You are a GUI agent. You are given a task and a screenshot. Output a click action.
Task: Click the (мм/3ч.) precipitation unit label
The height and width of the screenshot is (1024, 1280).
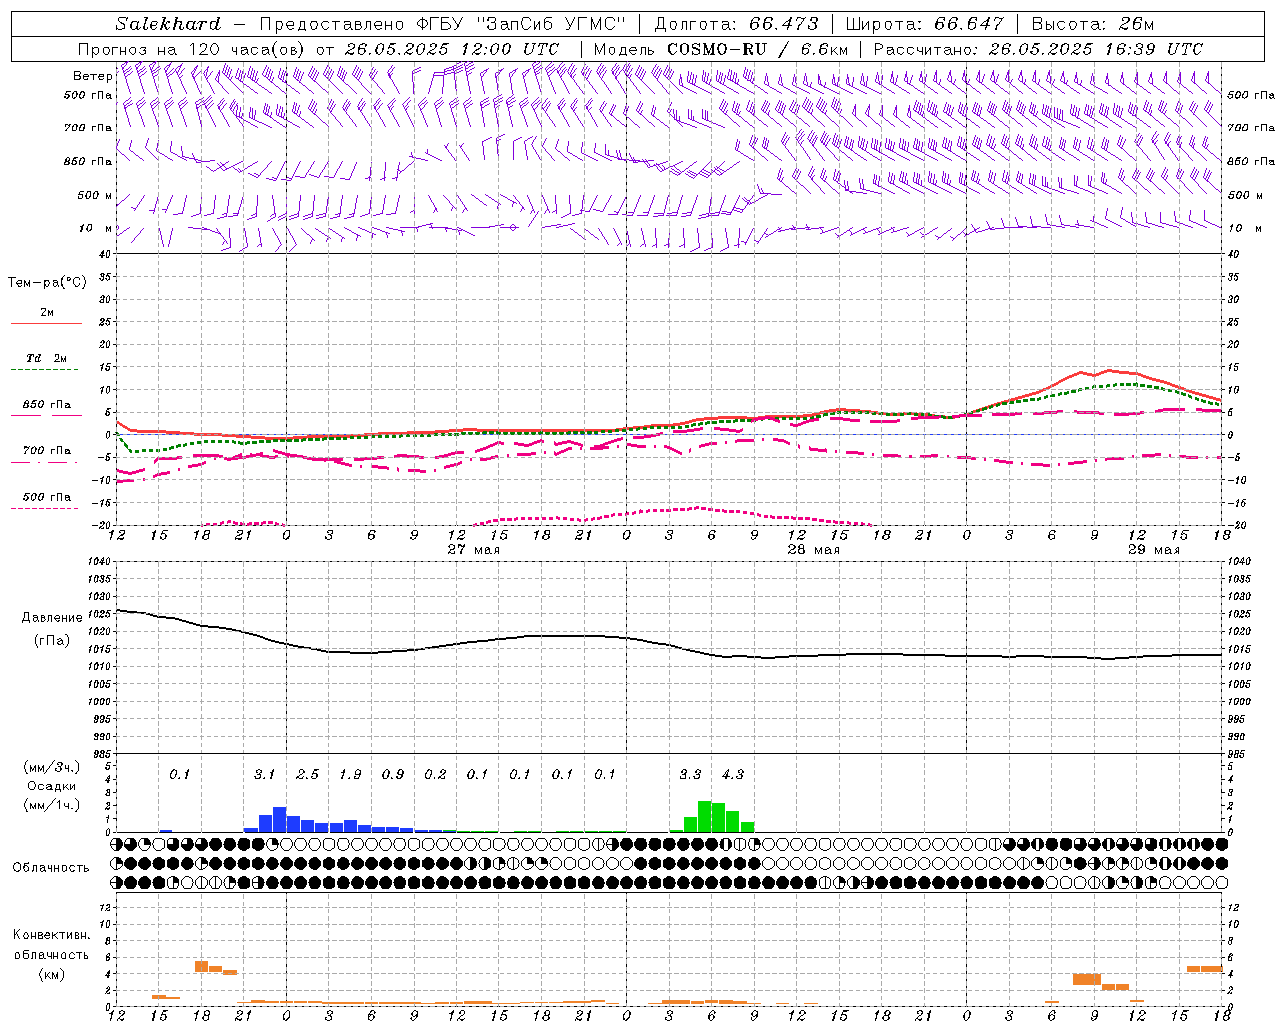(51, 767)
